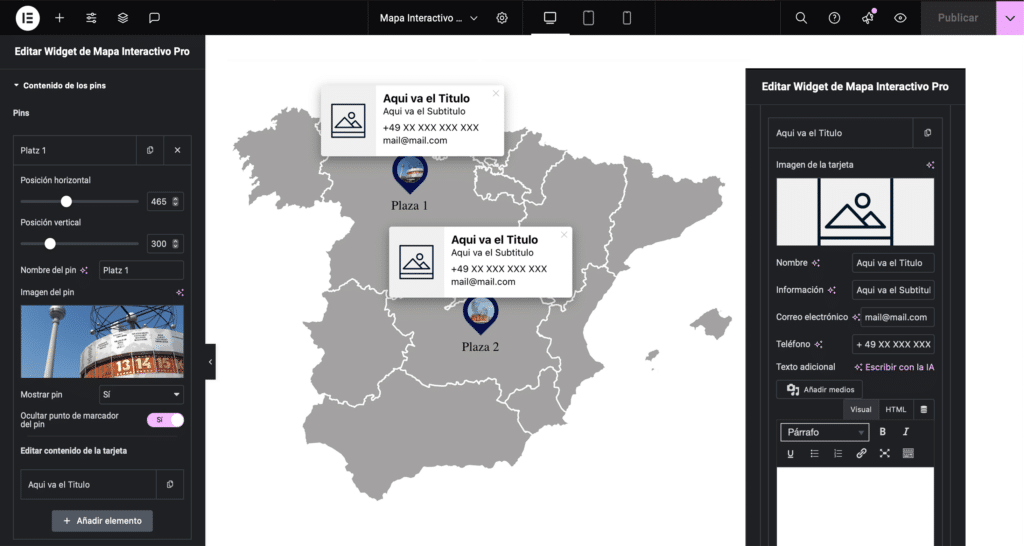Click the card image placeholder thumbnail
Image resolution: width=1024 pixels, height=546 pixels.
pos(855,212)
